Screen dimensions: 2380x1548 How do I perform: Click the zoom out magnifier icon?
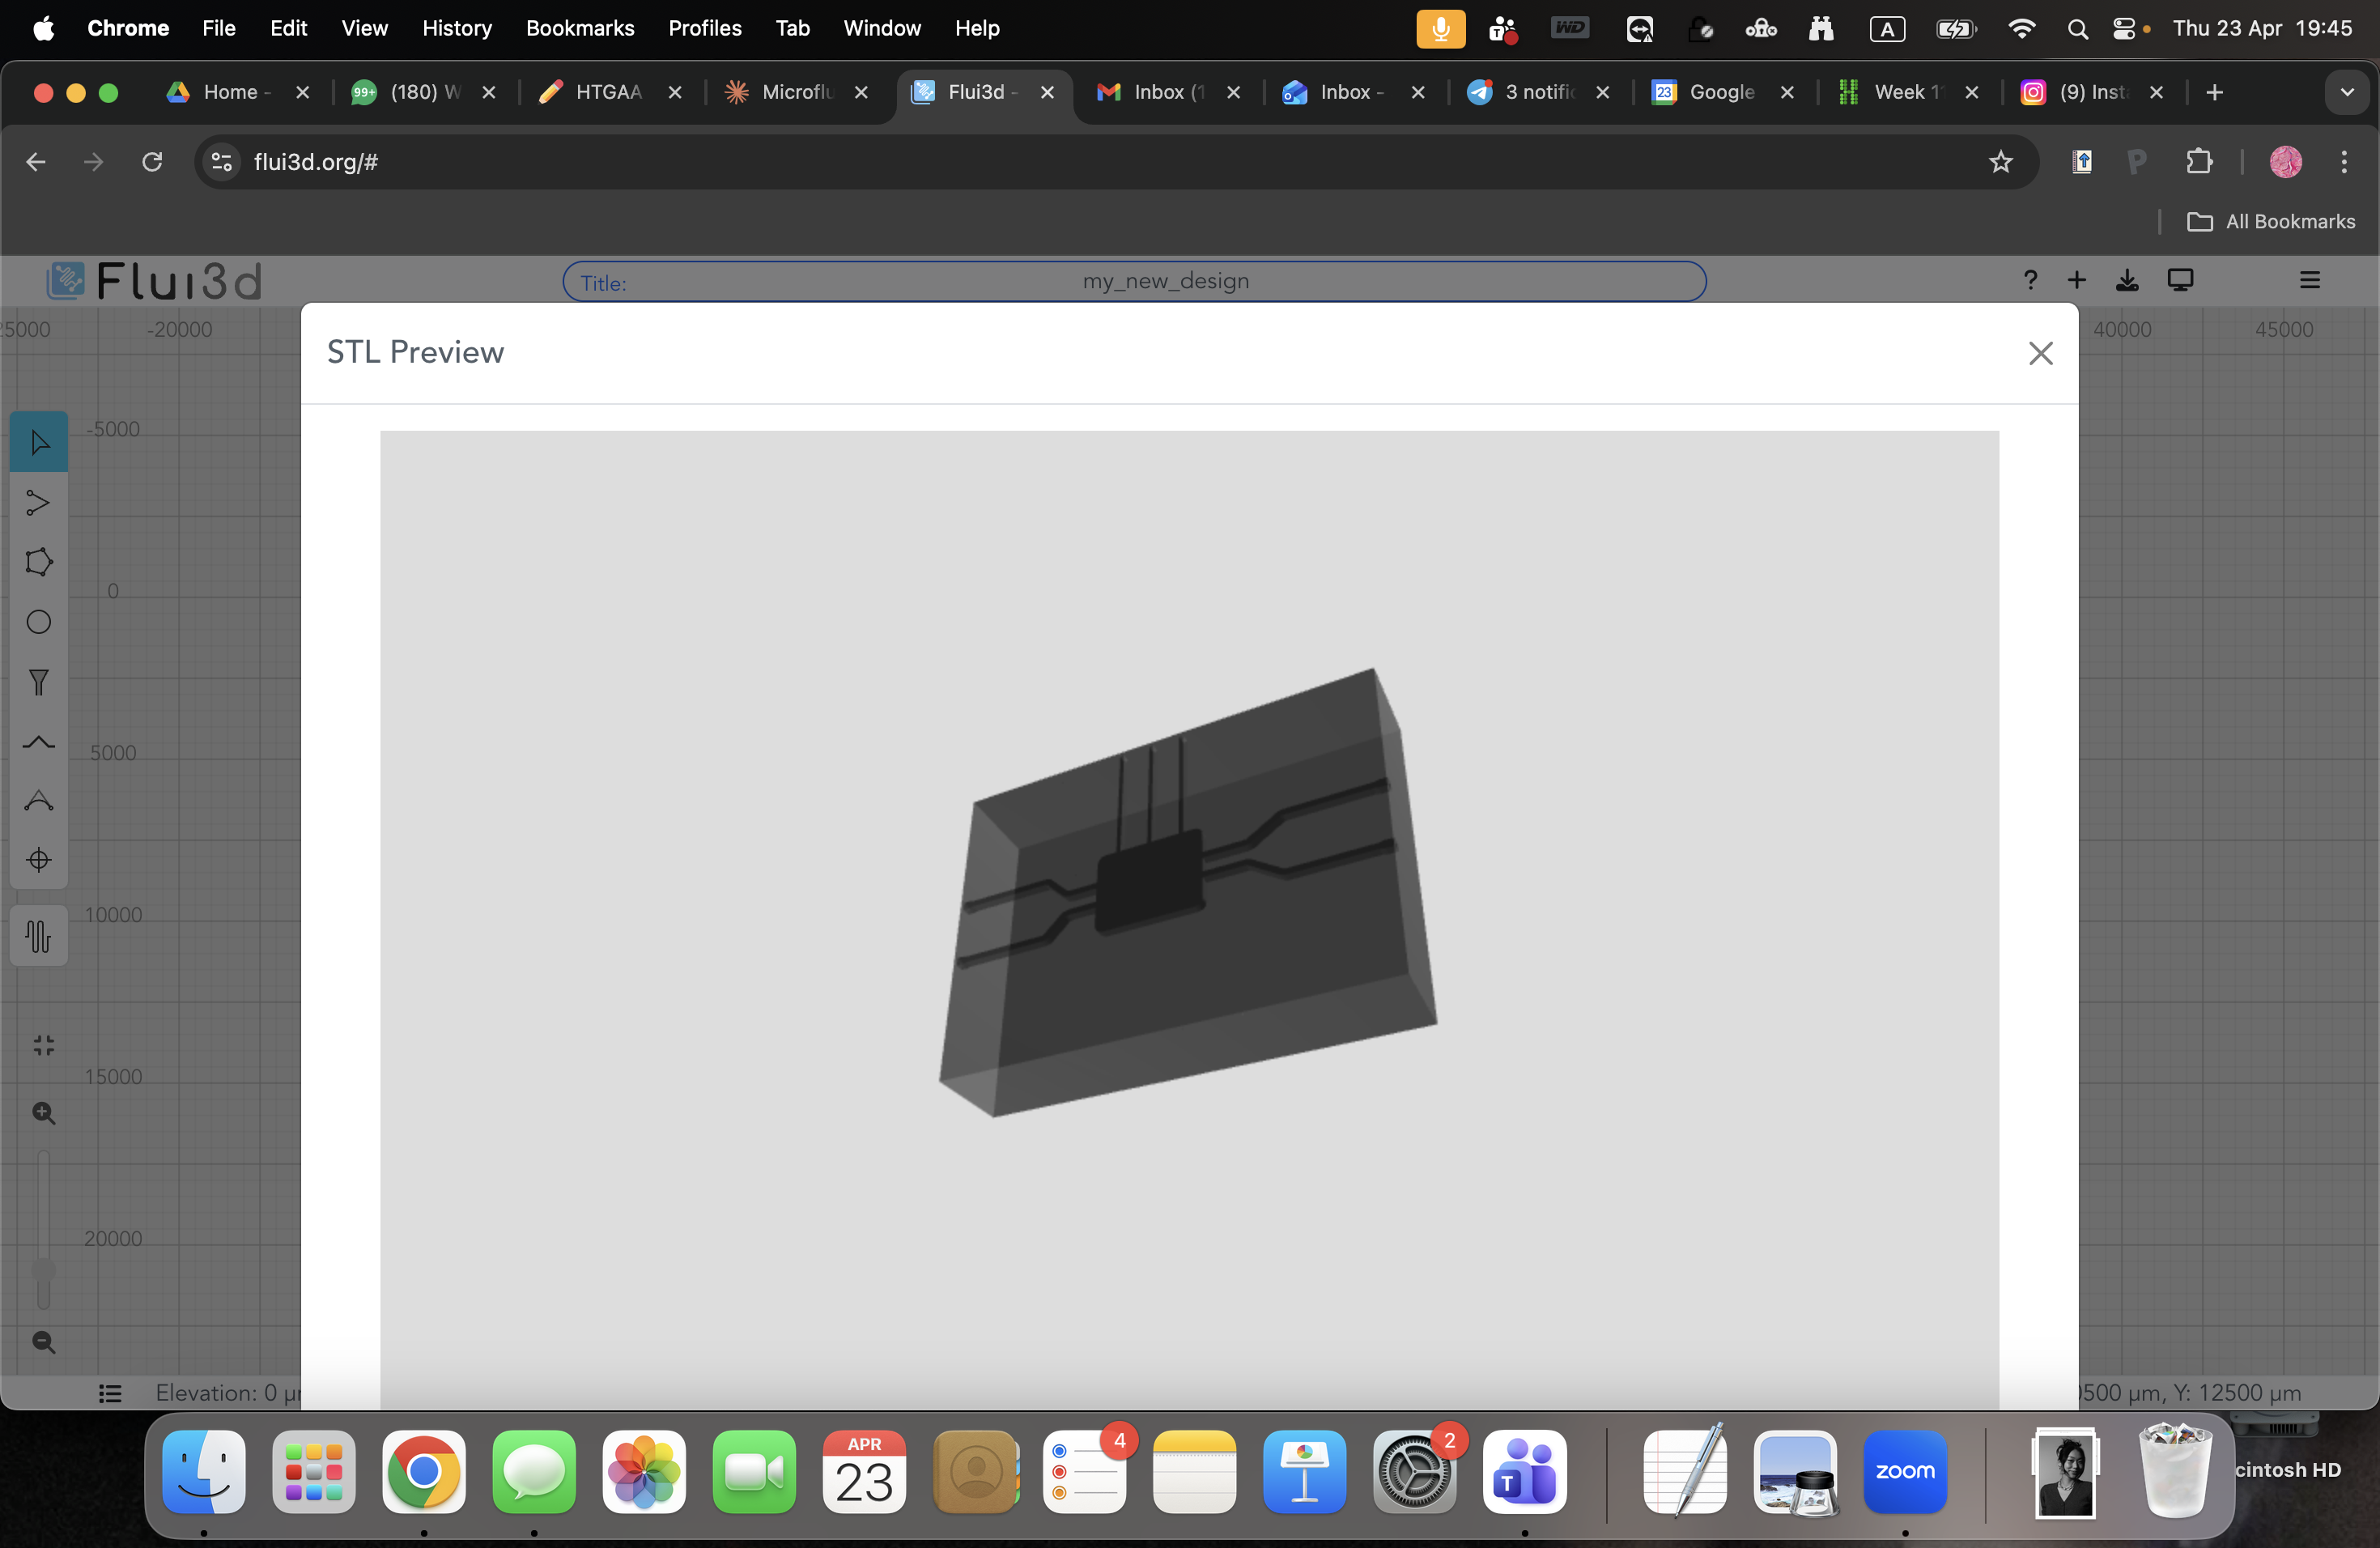click(43, 1342)
